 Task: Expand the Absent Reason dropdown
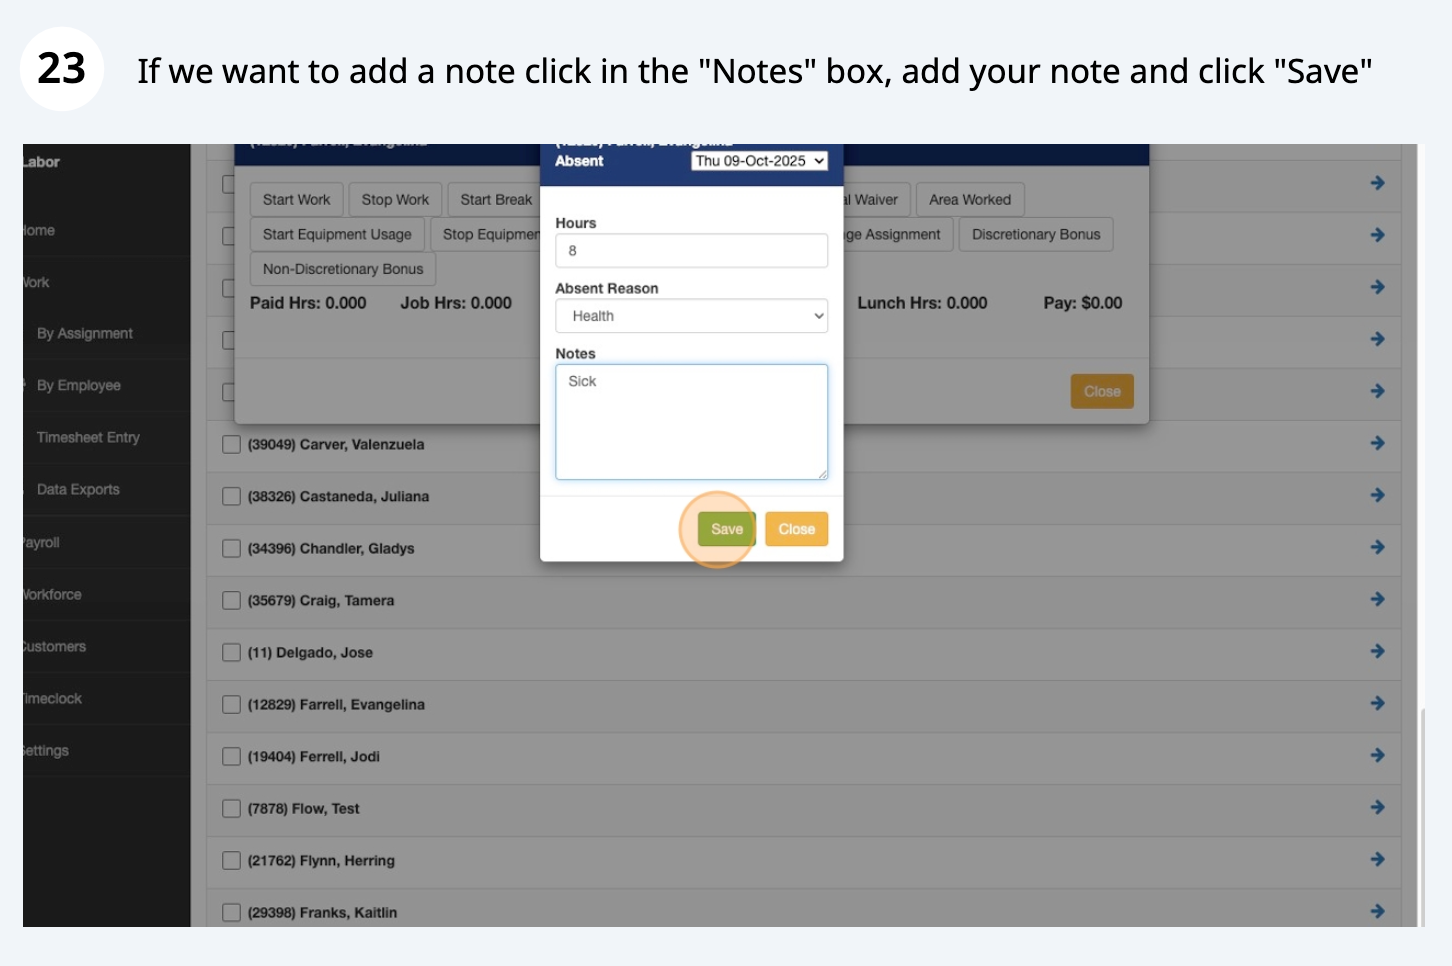pos(691,316)
